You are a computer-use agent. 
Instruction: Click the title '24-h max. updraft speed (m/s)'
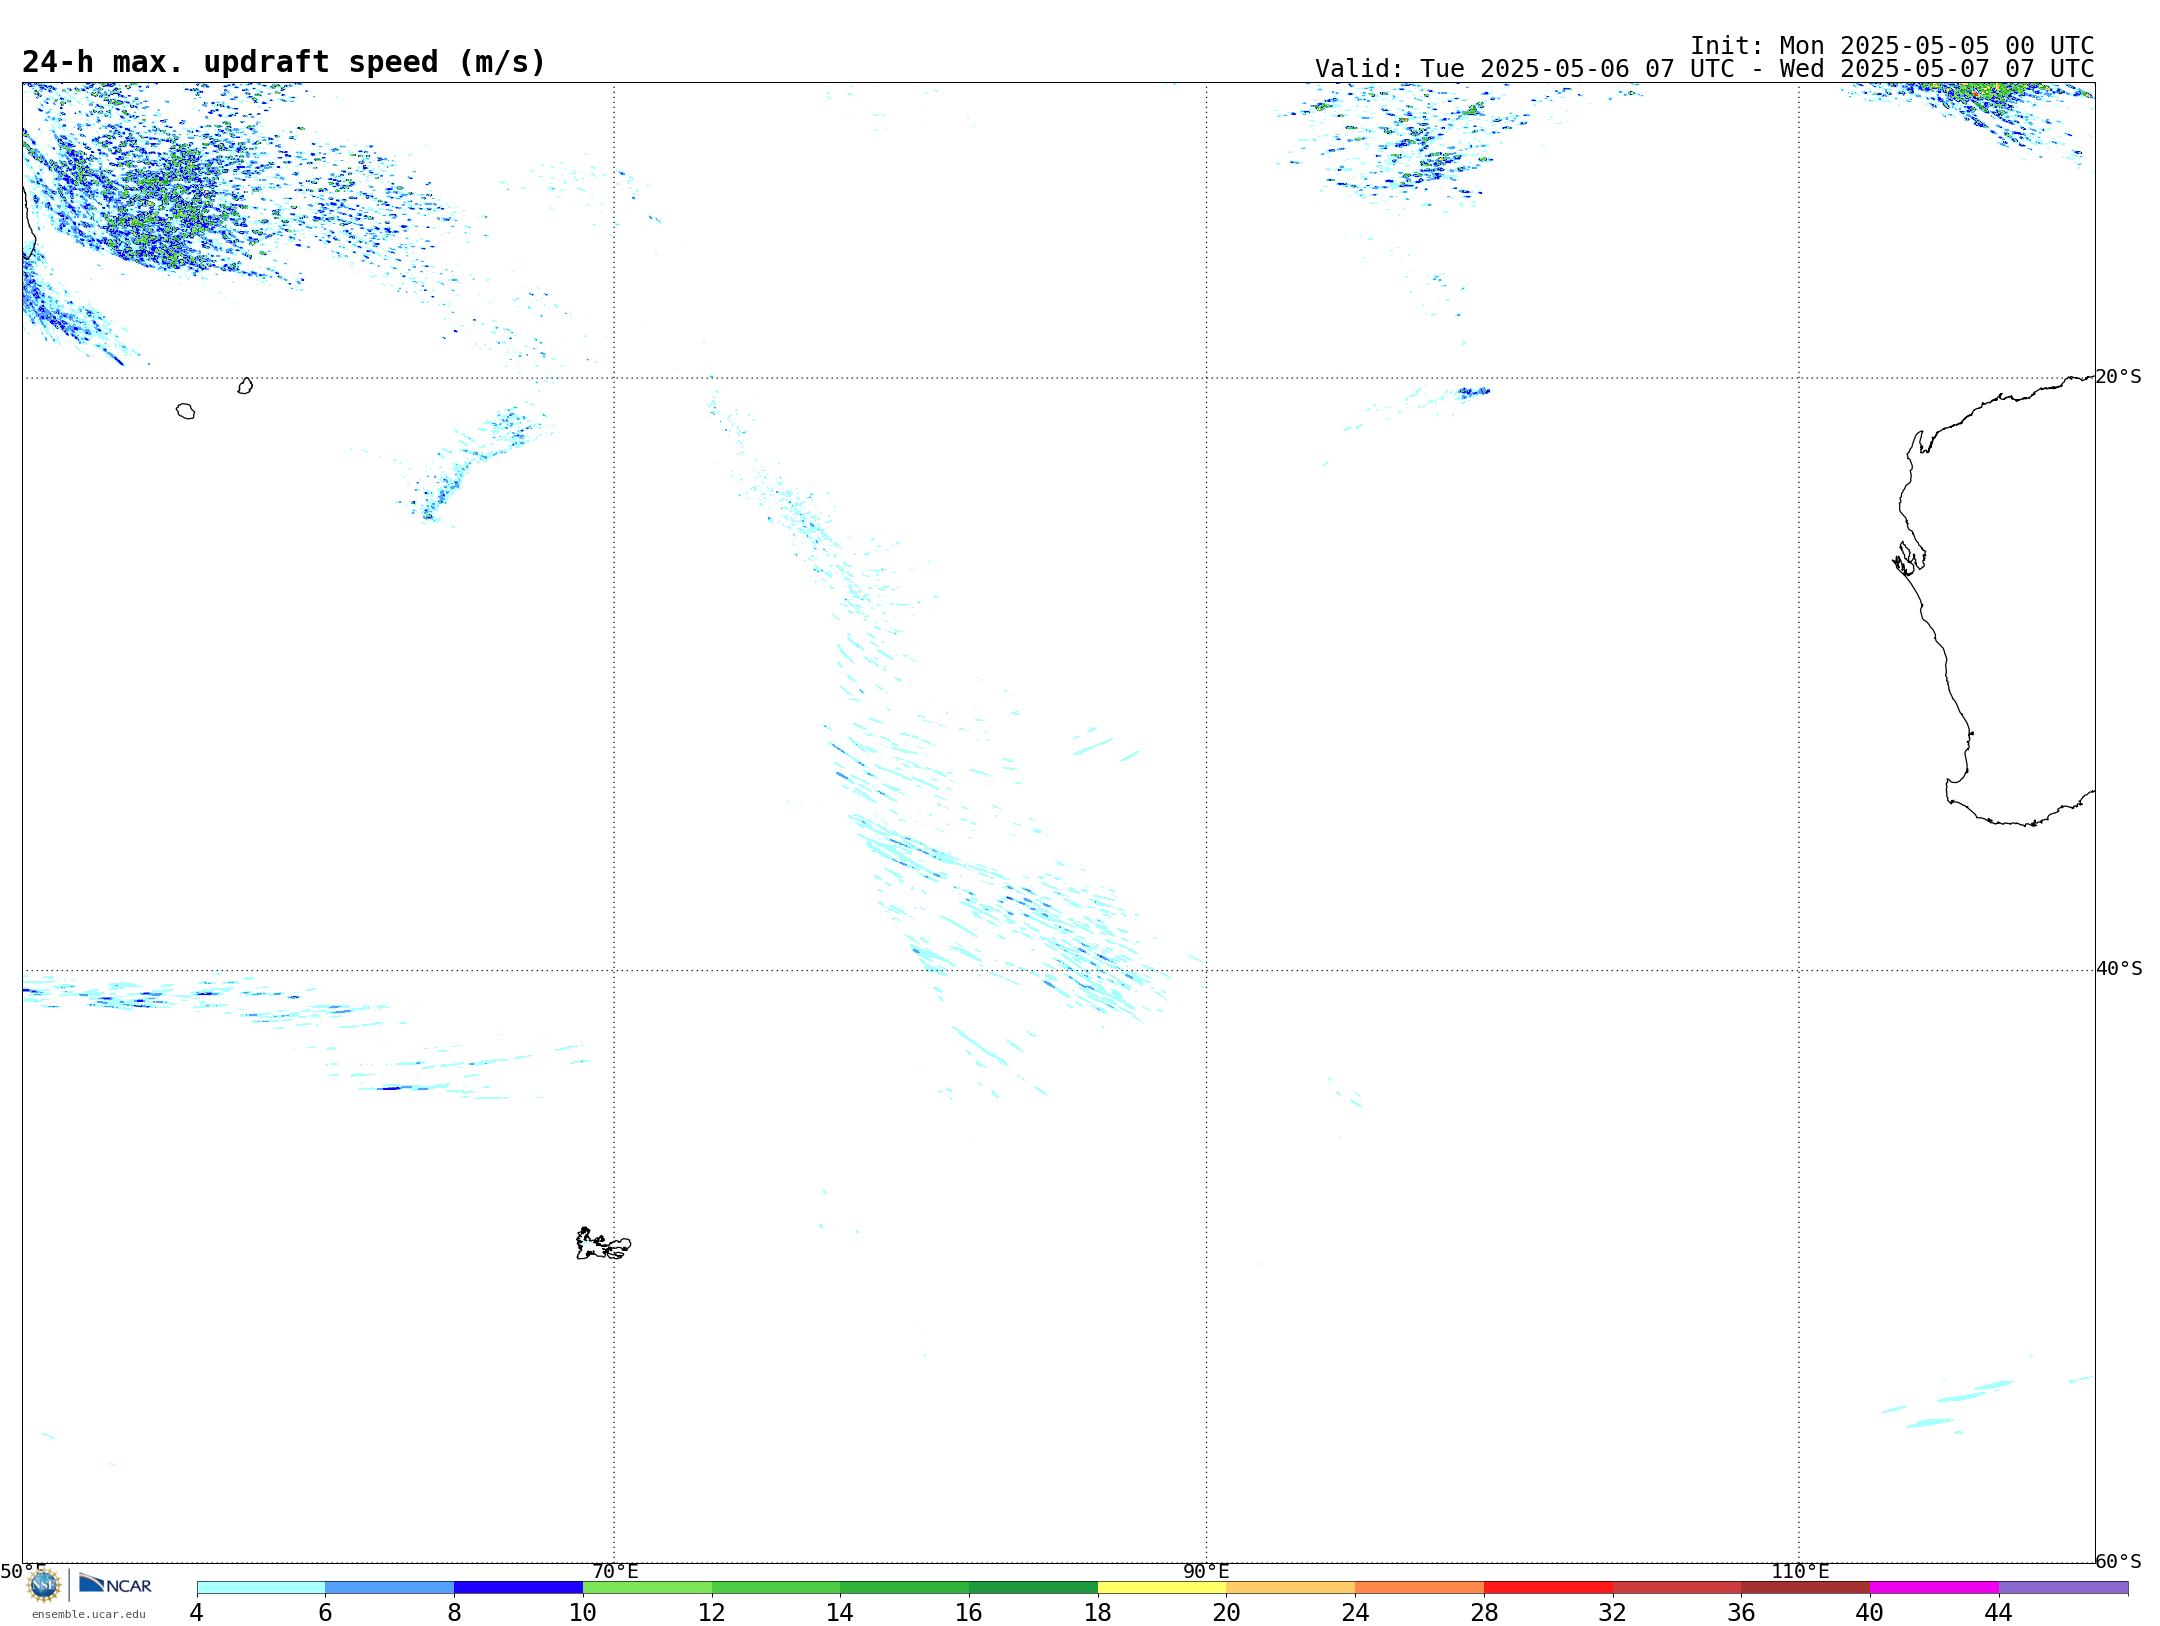point(284,63)
